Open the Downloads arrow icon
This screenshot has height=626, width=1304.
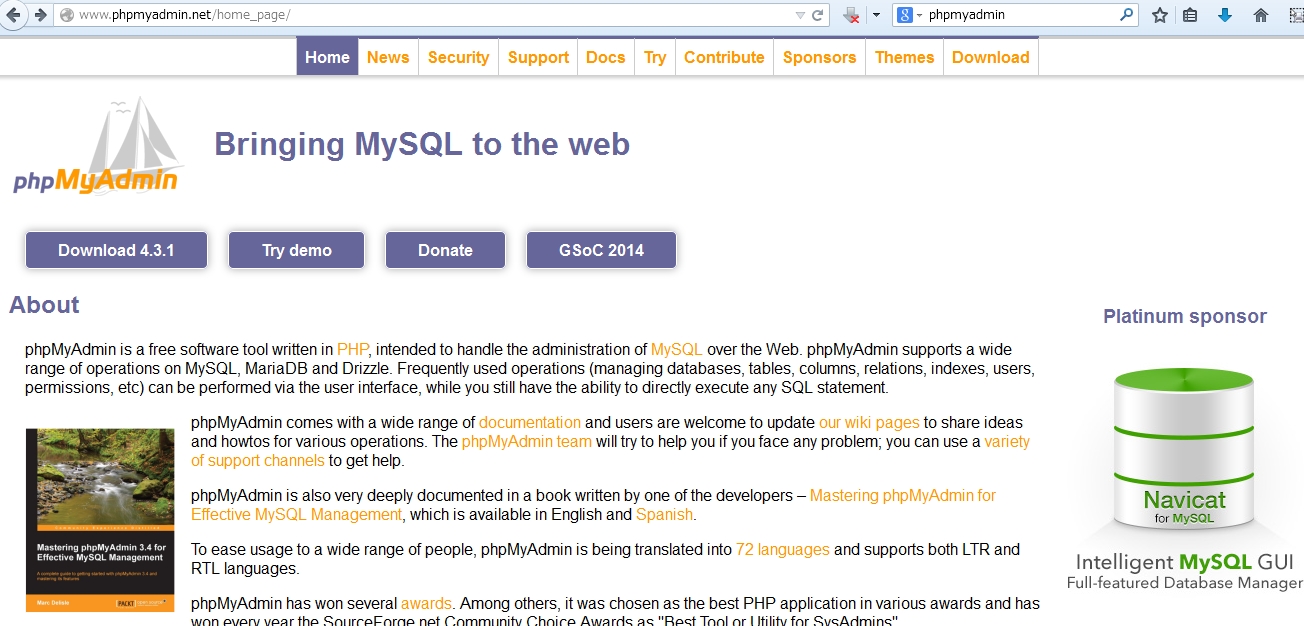coord(1225,15)
